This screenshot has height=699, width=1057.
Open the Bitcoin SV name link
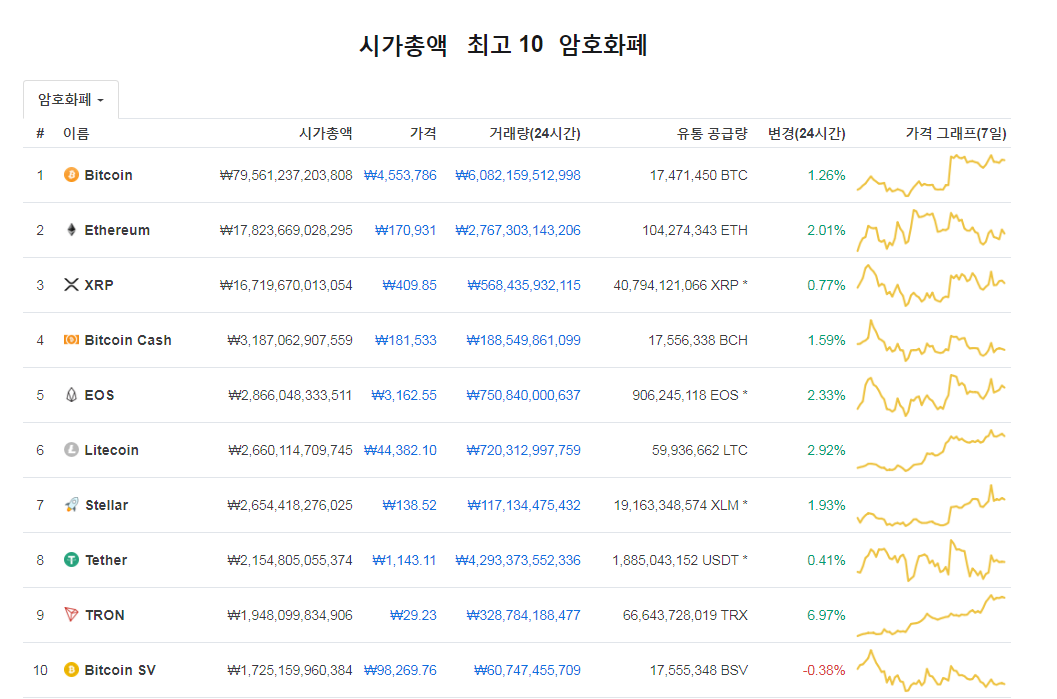click(x=120, y=670)
